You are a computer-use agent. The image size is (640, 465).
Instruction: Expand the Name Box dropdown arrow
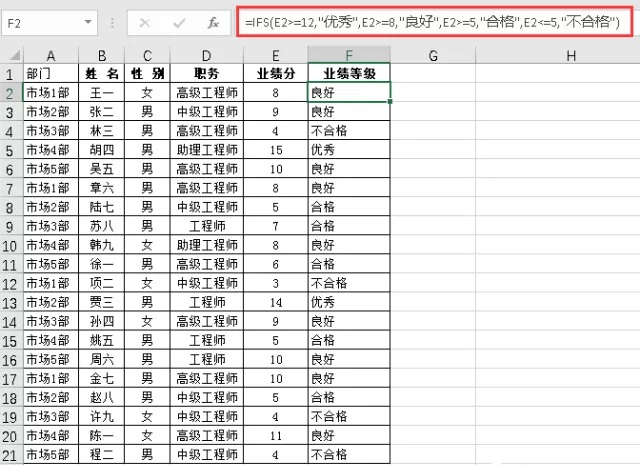click(89, 22)
